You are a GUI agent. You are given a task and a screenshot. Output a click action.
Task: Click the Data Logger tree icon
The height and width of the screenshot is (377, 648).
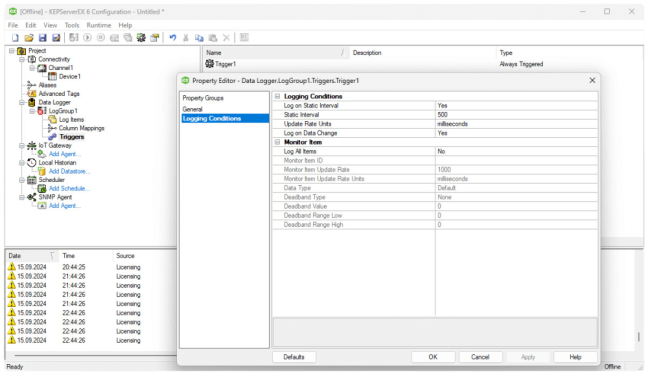(x=32, y=103)
